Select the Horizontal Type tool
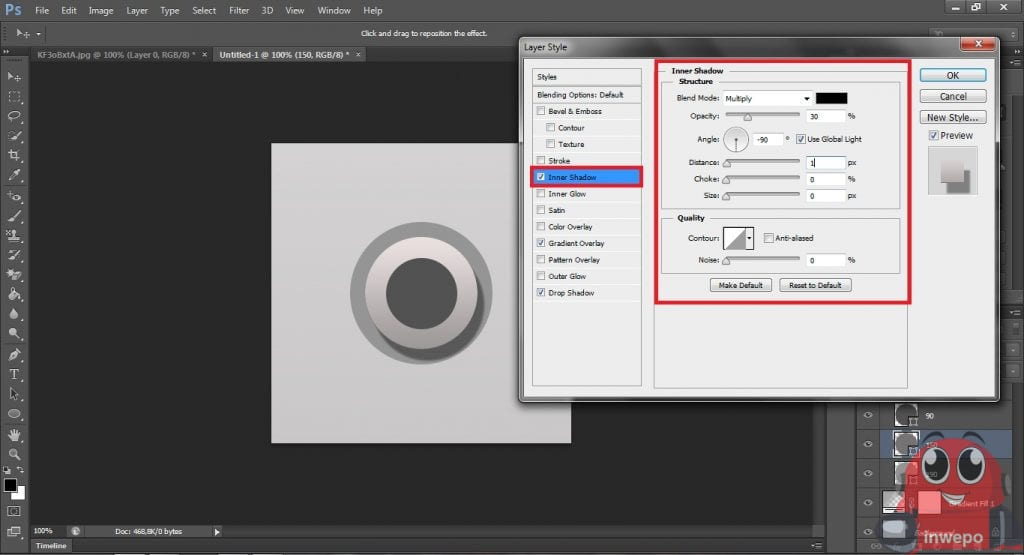 [x=15, y=374]
